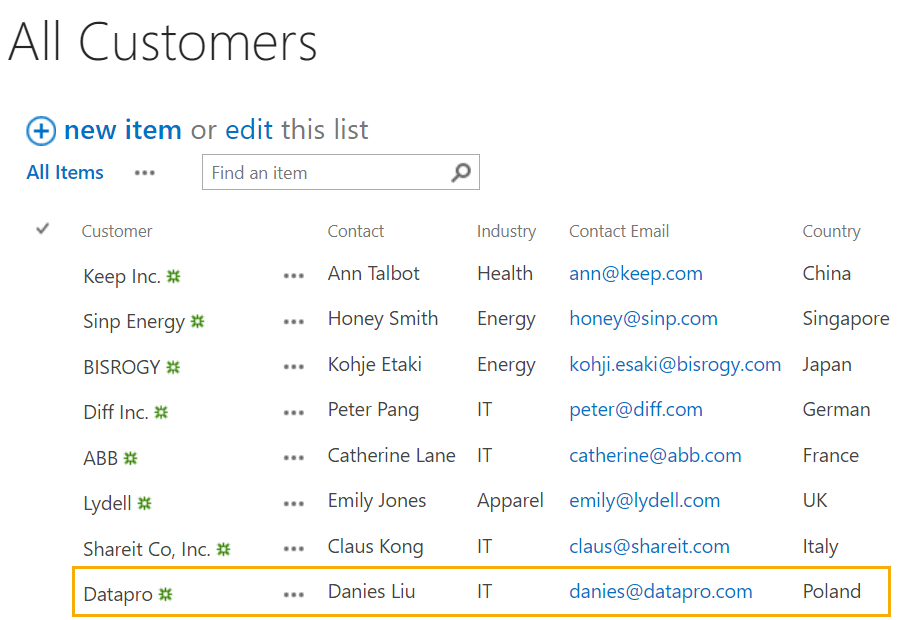Viewport: 907px width, 620px height.
Task: Switch to All Items view
Action: [65, 172]
